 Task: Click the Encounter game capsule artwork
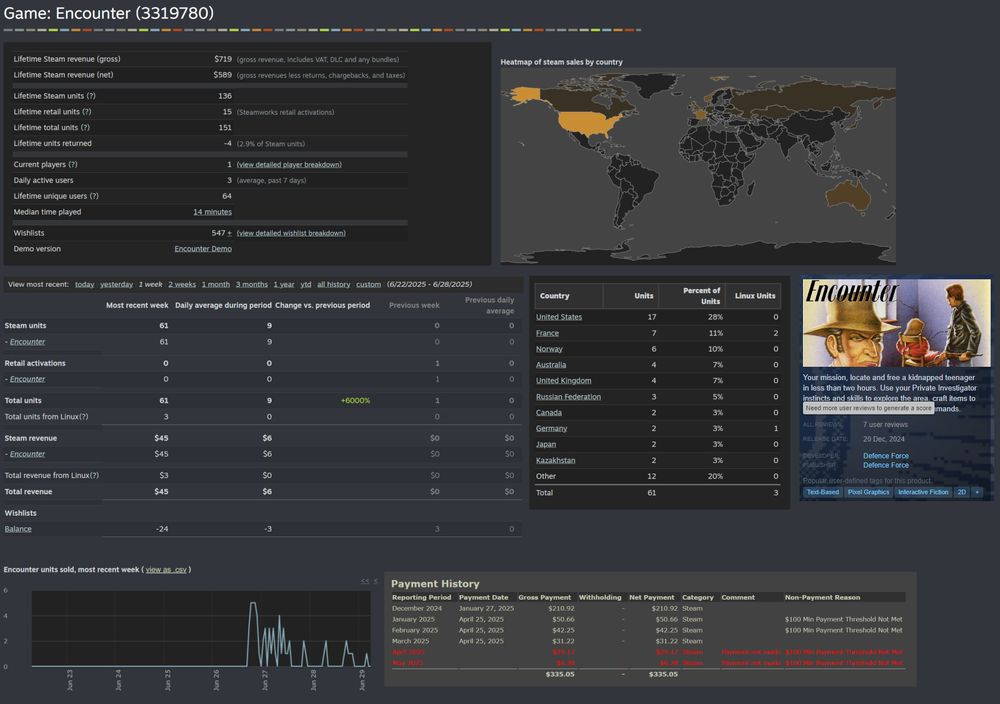tap(897, 323)
